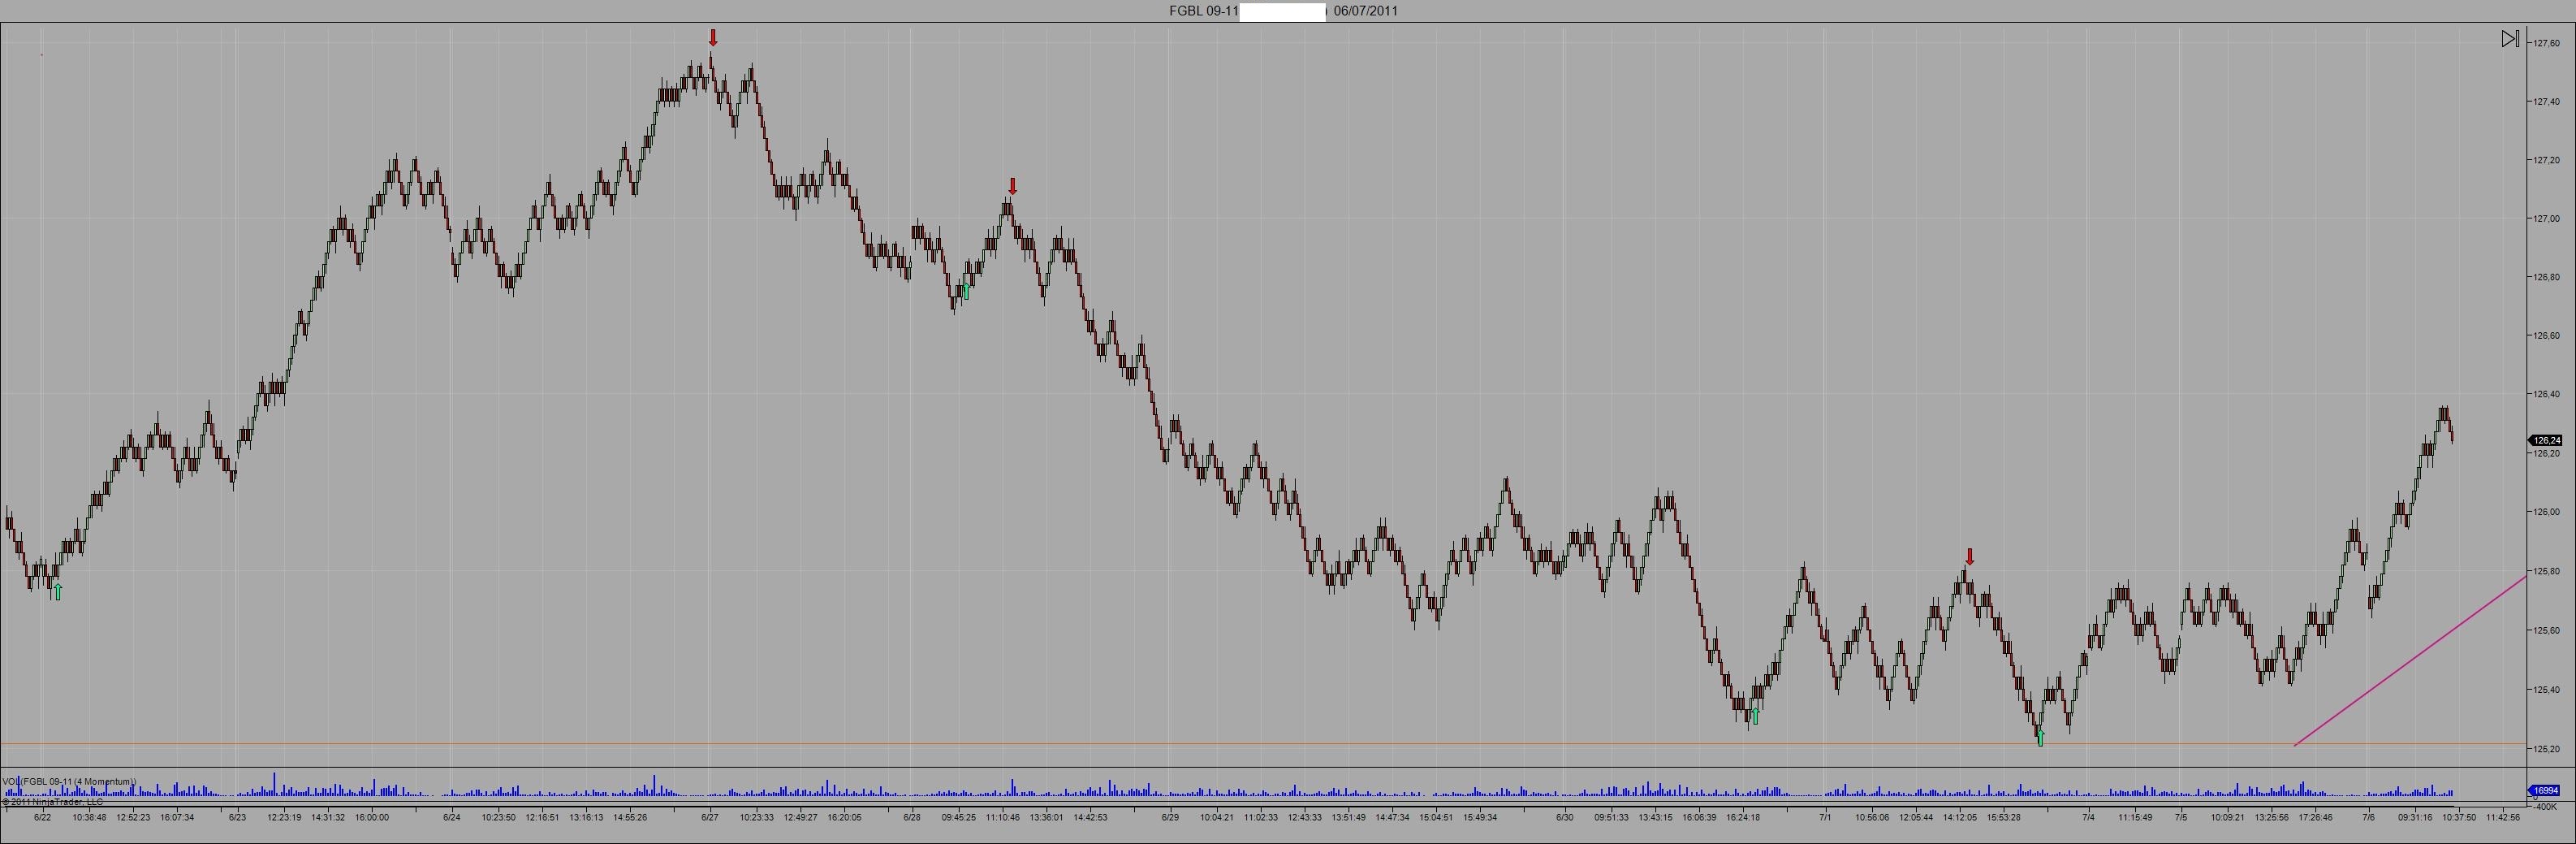Select the green up arrow near 09:45:25 on 6/28
The height and width of the screenshot is (844, 2576).
[965, 292]
